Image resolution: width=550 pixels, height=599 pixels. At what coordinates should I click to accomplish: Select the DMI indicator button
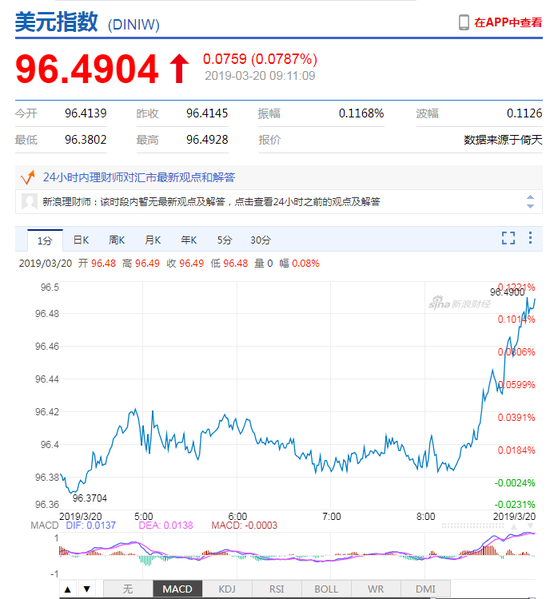point(425,589)
